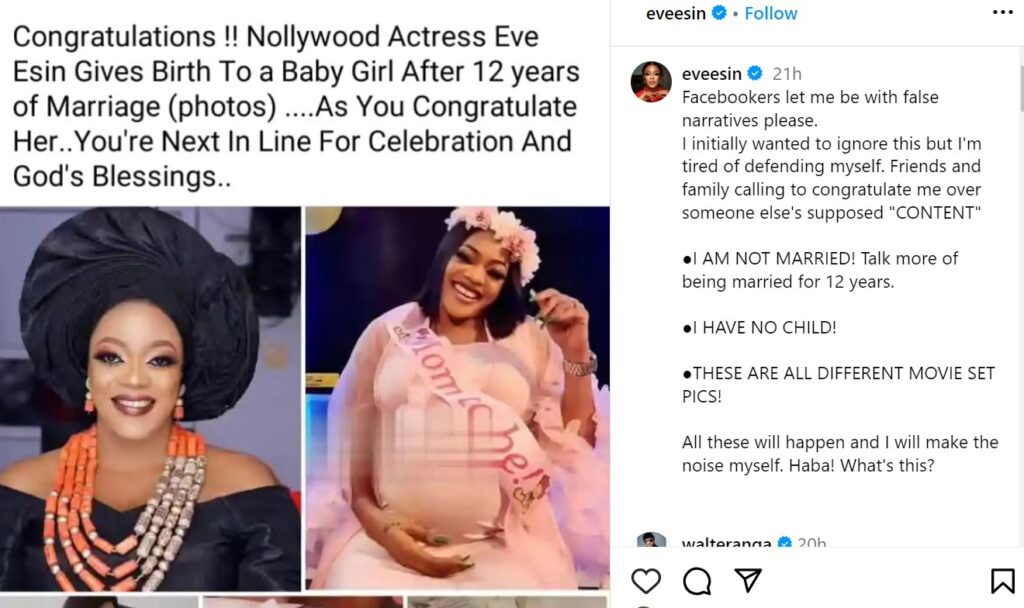Click verified badge next to header eveesin

coord(721,14)
